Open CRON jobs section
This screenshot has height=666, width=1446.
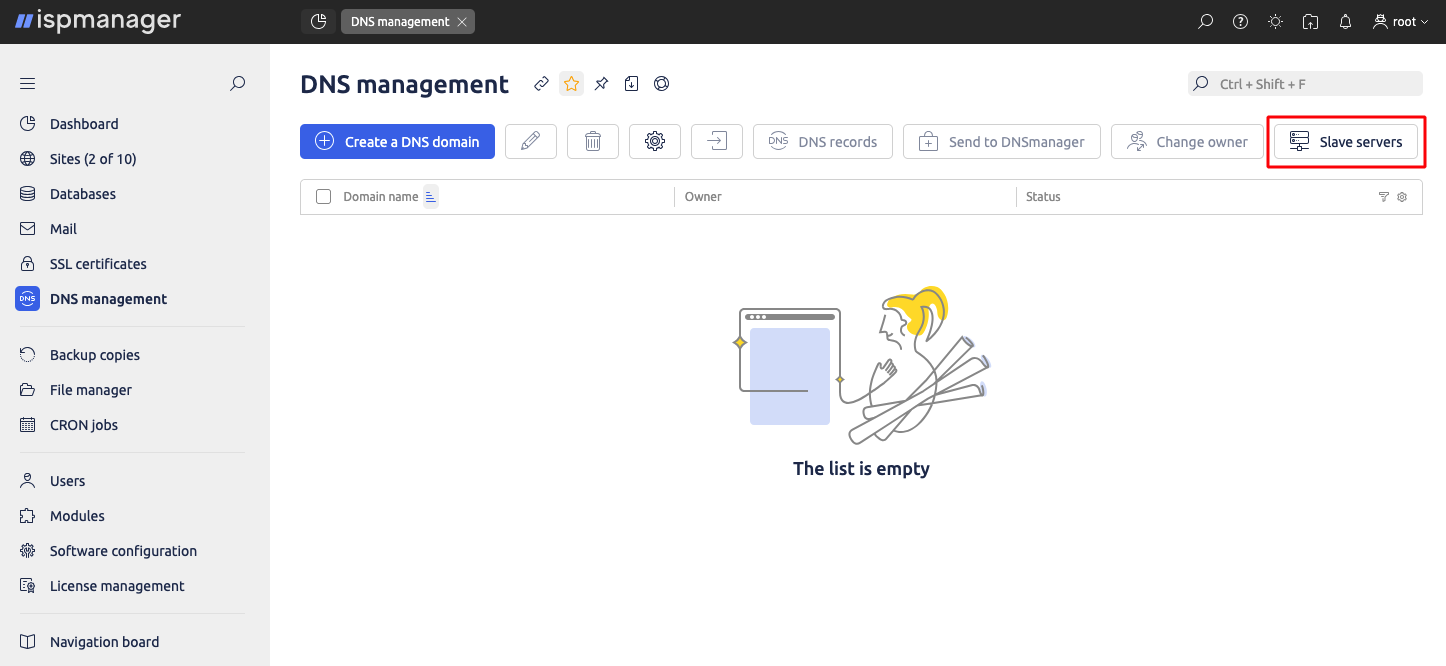coord(84,425)
